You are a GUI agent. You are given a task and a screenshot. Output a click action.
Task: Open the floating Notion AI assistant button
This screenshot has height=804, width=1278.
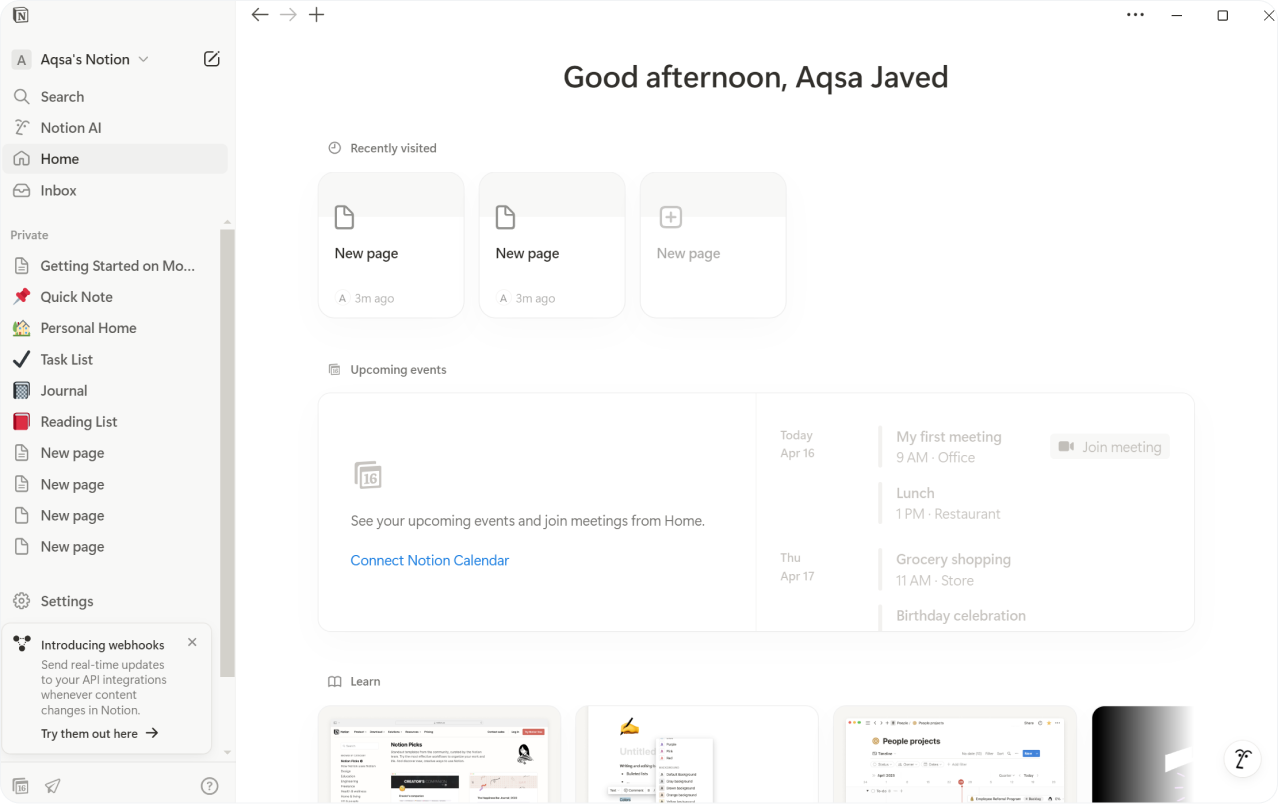tap(1243, 759)
